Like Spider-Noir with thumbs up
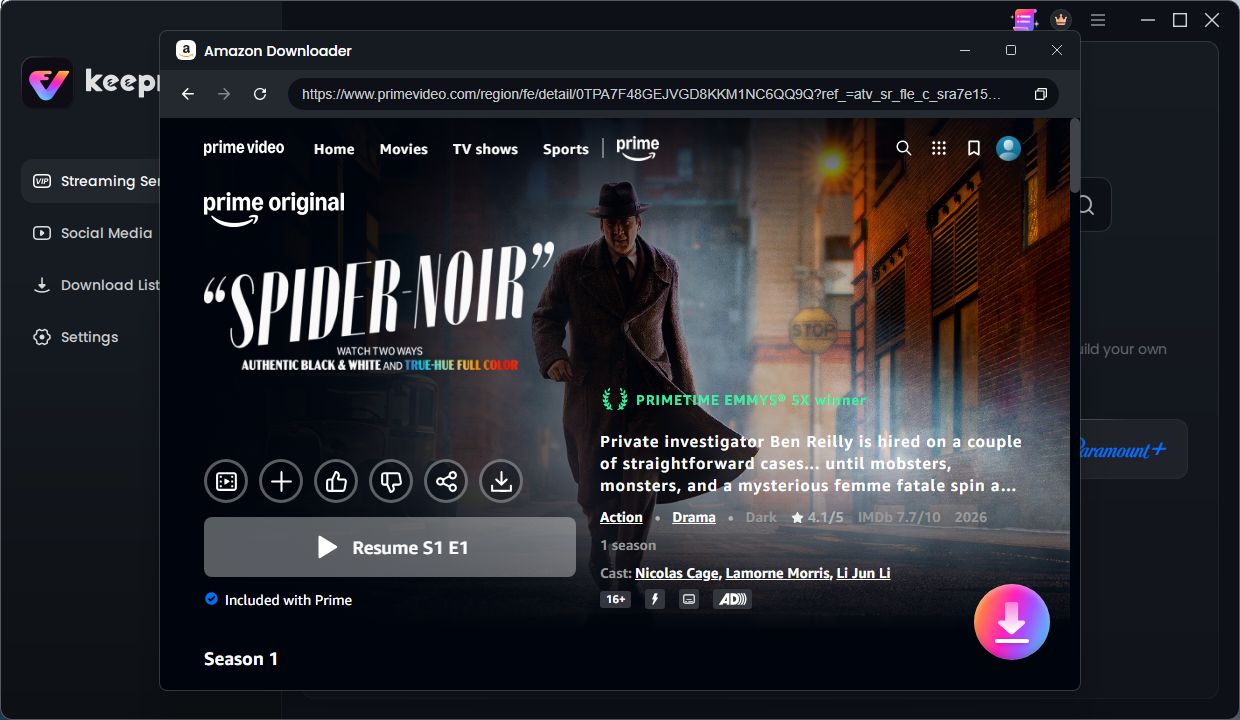Image resolution: width=1240 pixels, height=720 pixels. point(336,482)
